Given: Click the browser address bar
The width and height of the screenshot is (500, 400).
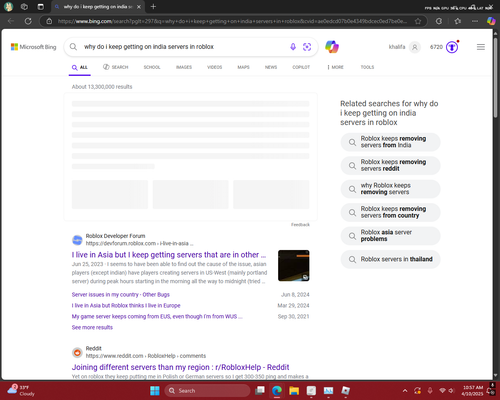Looking at the screenshot, I should click(x=232, y=21).
